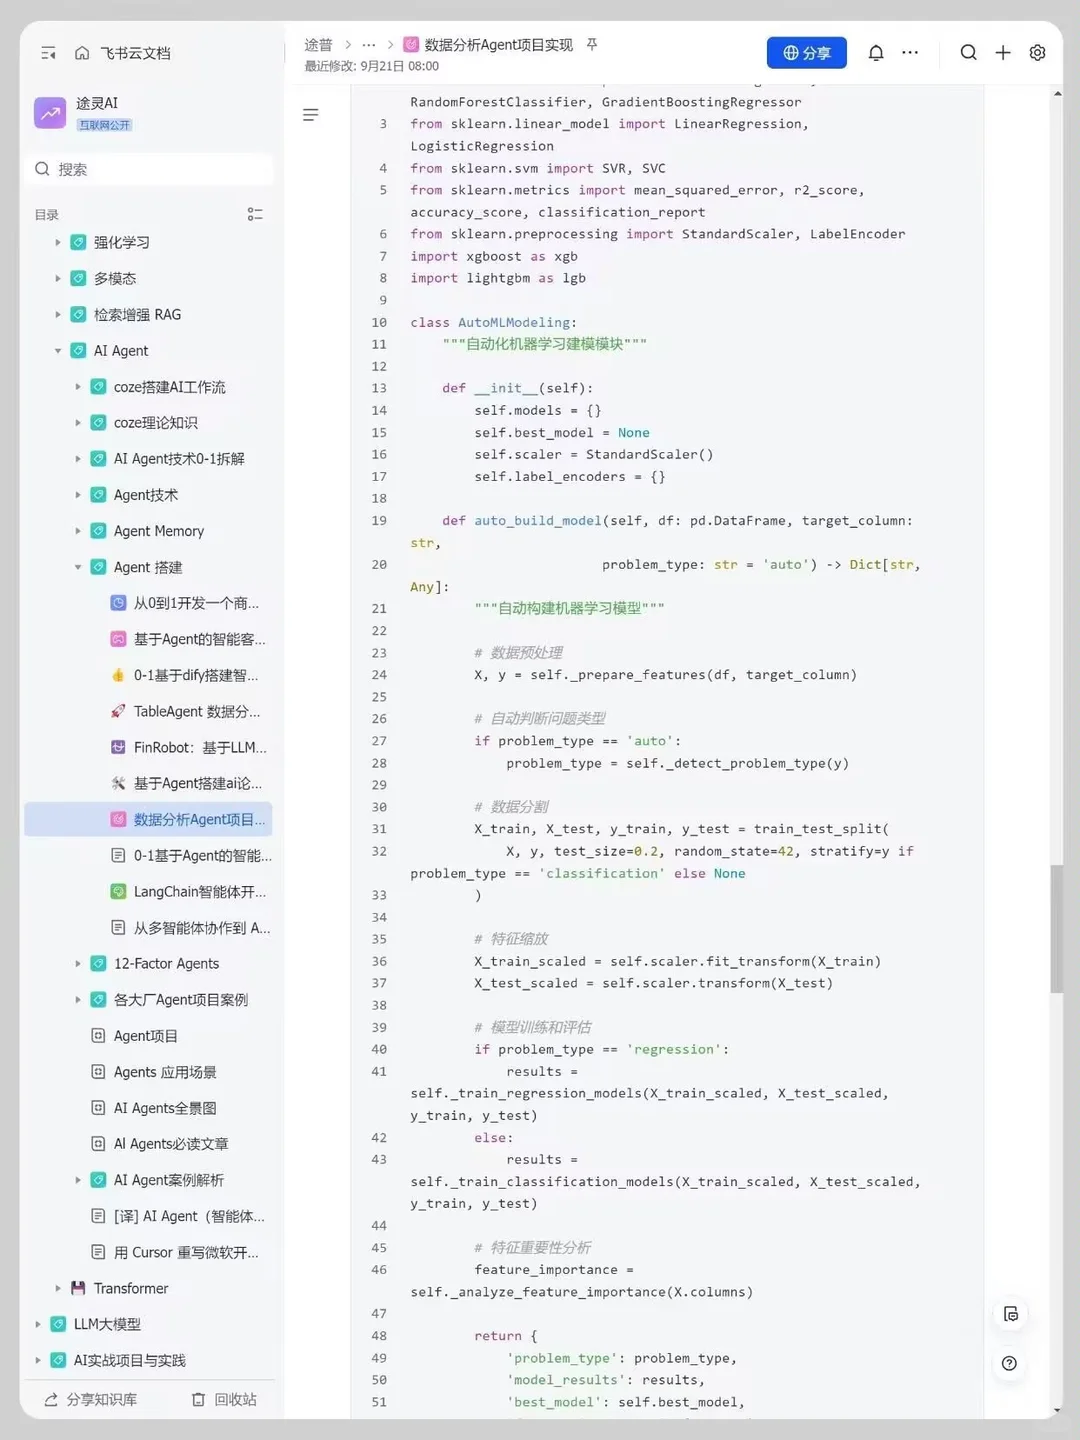Select 数据分析Agent项目... highlighted document
Image resolution: width=1080 pixels, height=1440 pixels.
click(148, 819)
